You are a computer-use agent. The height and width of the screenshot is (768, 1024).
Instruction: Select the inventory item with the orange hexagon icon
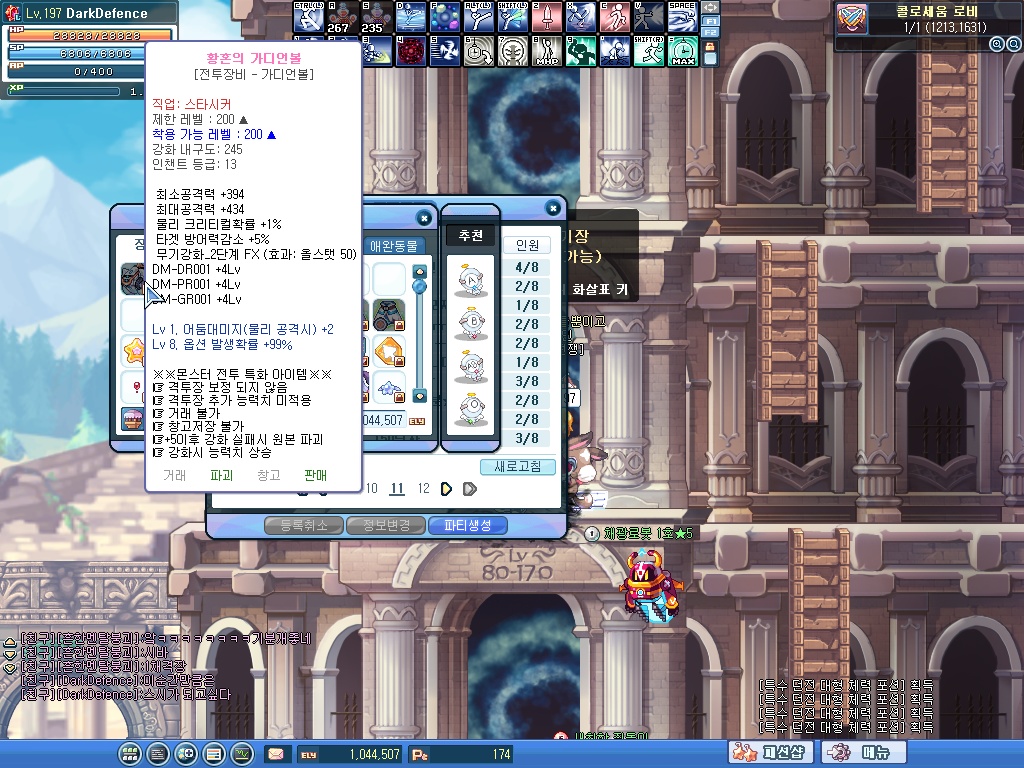click(389, 350)
